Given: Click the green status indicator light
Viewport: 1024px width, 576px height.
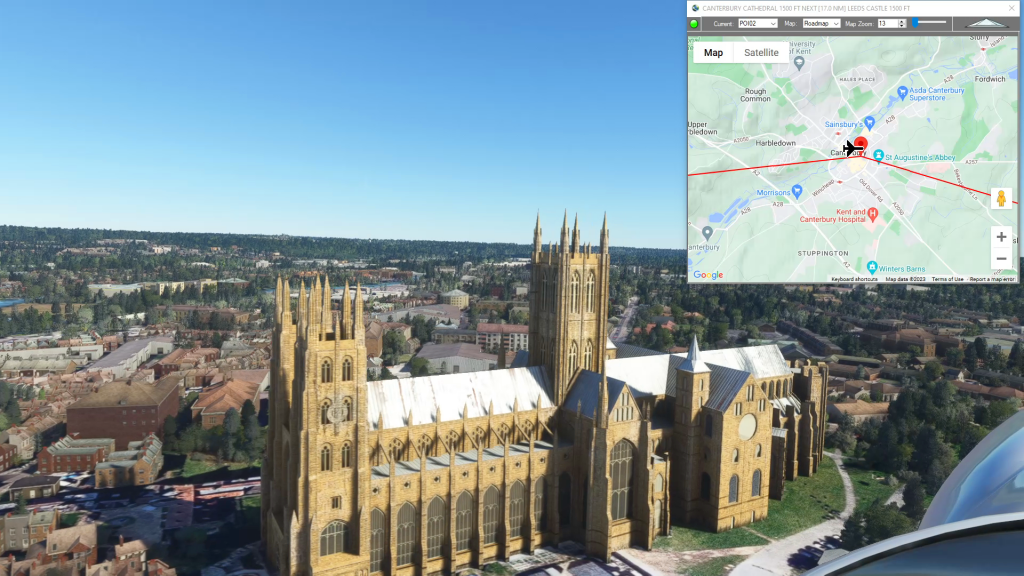Looking at the screenshot, I should [x=694, y=23].
